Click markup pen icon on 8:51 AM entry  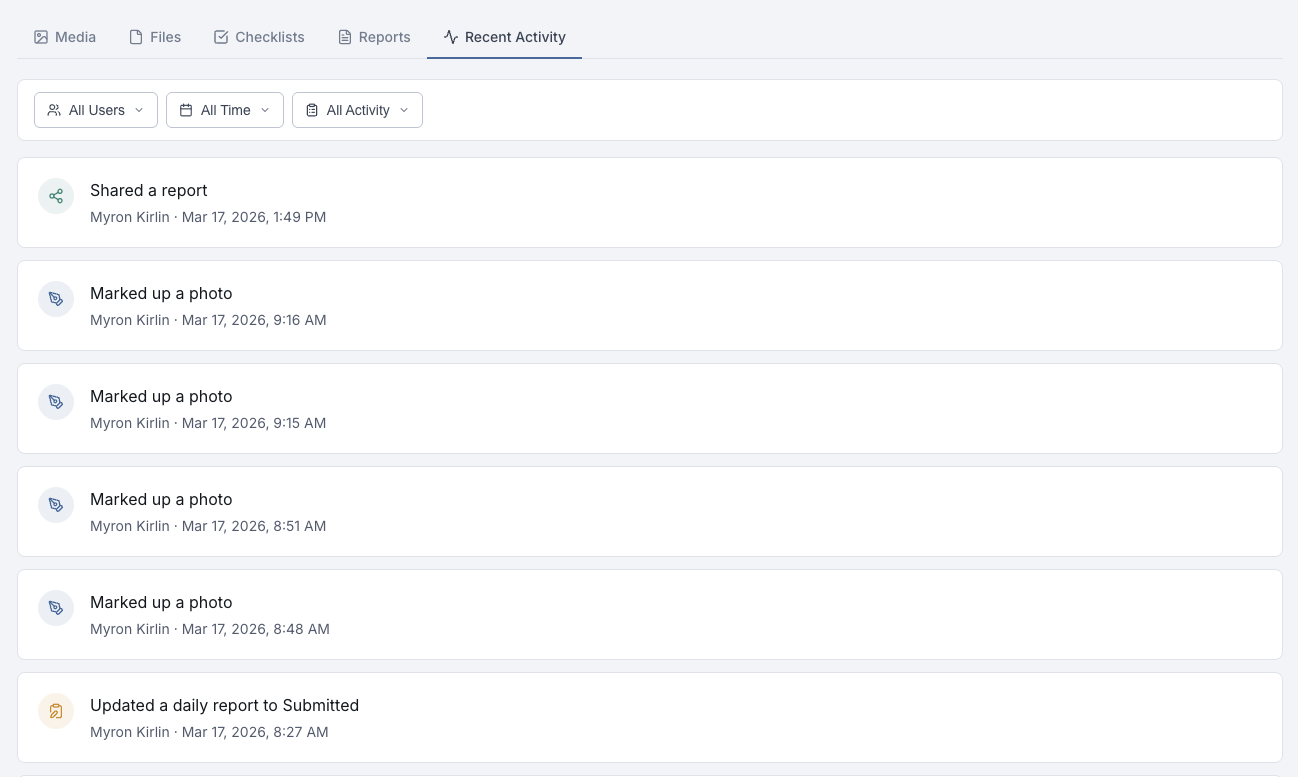pyautogui.click(x=56, y=505)
